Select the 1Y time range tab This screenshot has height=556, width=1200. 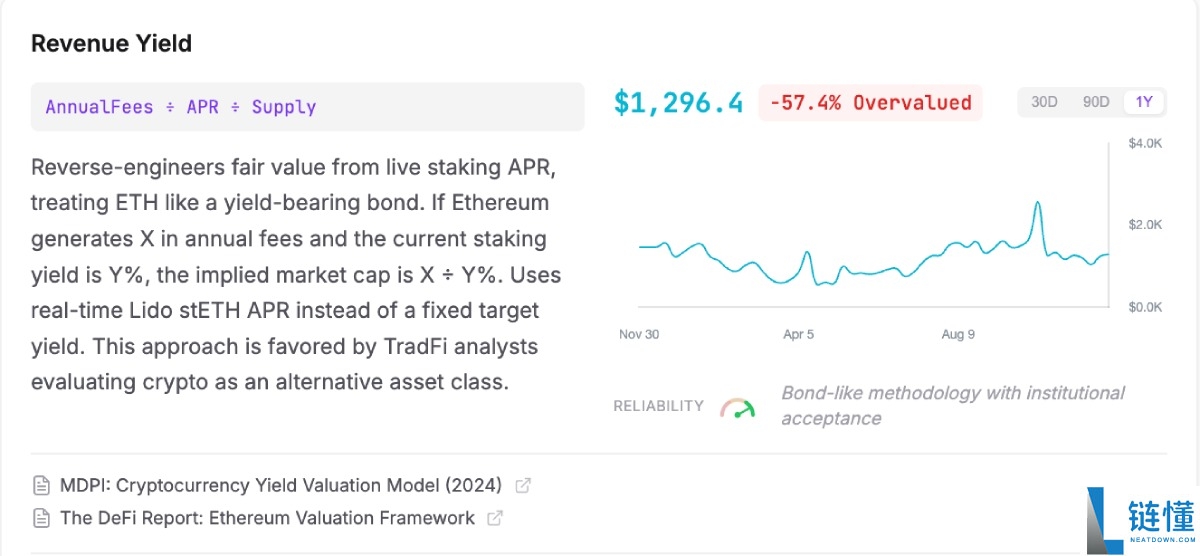tap(1144, 102)
